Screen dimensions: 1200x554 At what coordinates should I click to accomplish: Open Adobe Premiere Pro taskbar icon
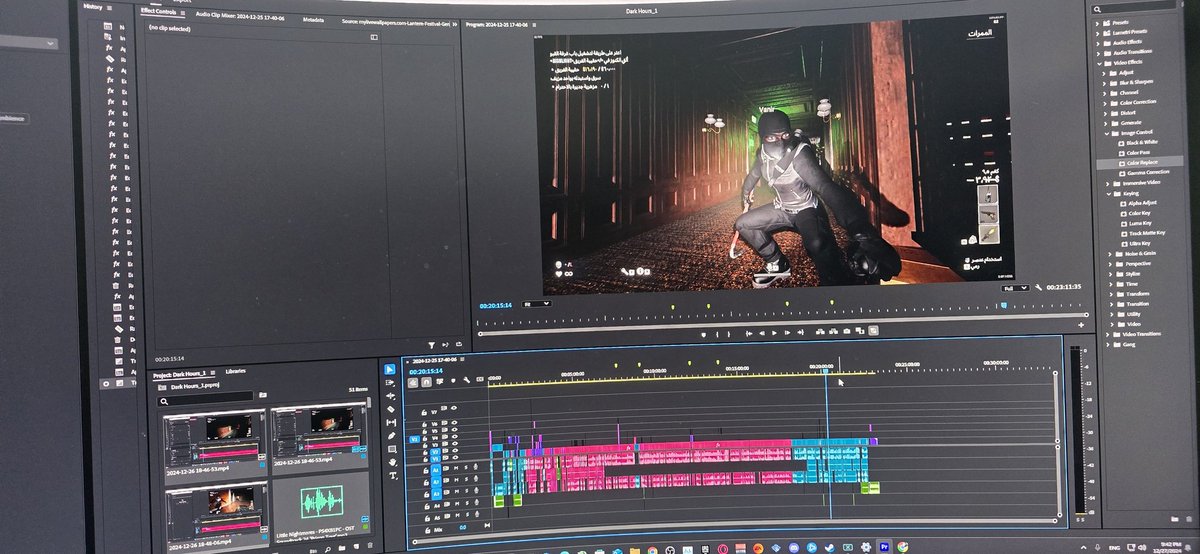point(884,547)
